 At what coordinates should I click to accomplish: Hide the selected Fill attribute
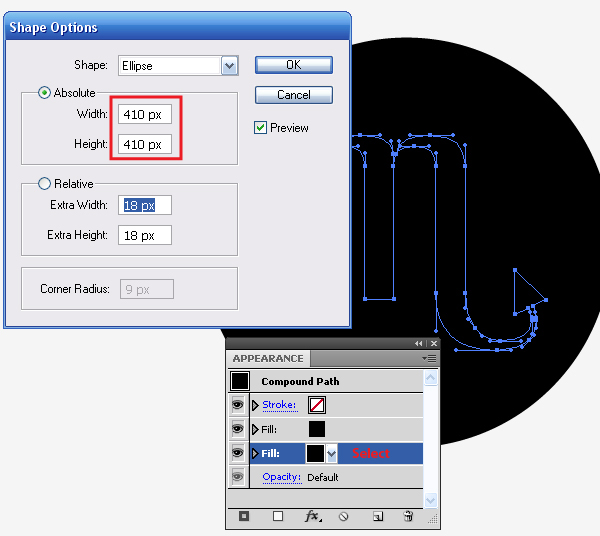(x=238, y=453)
